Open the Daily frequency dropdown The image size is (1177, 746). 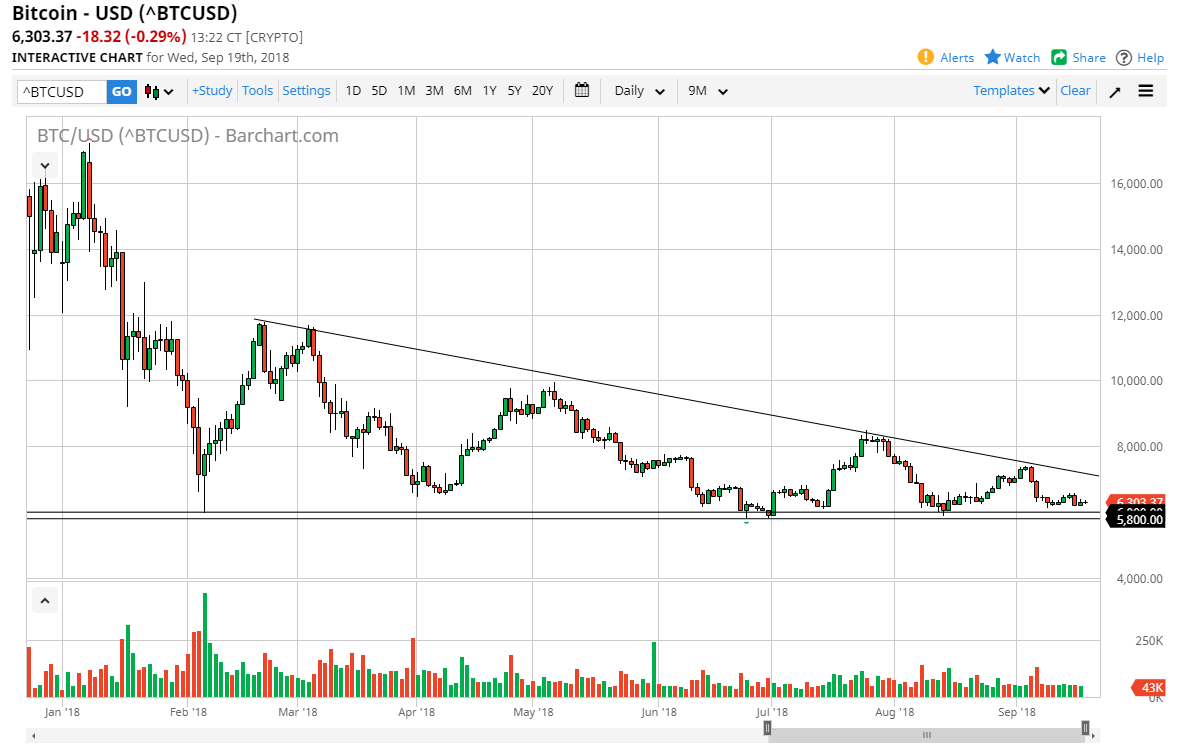coord(638,90)
